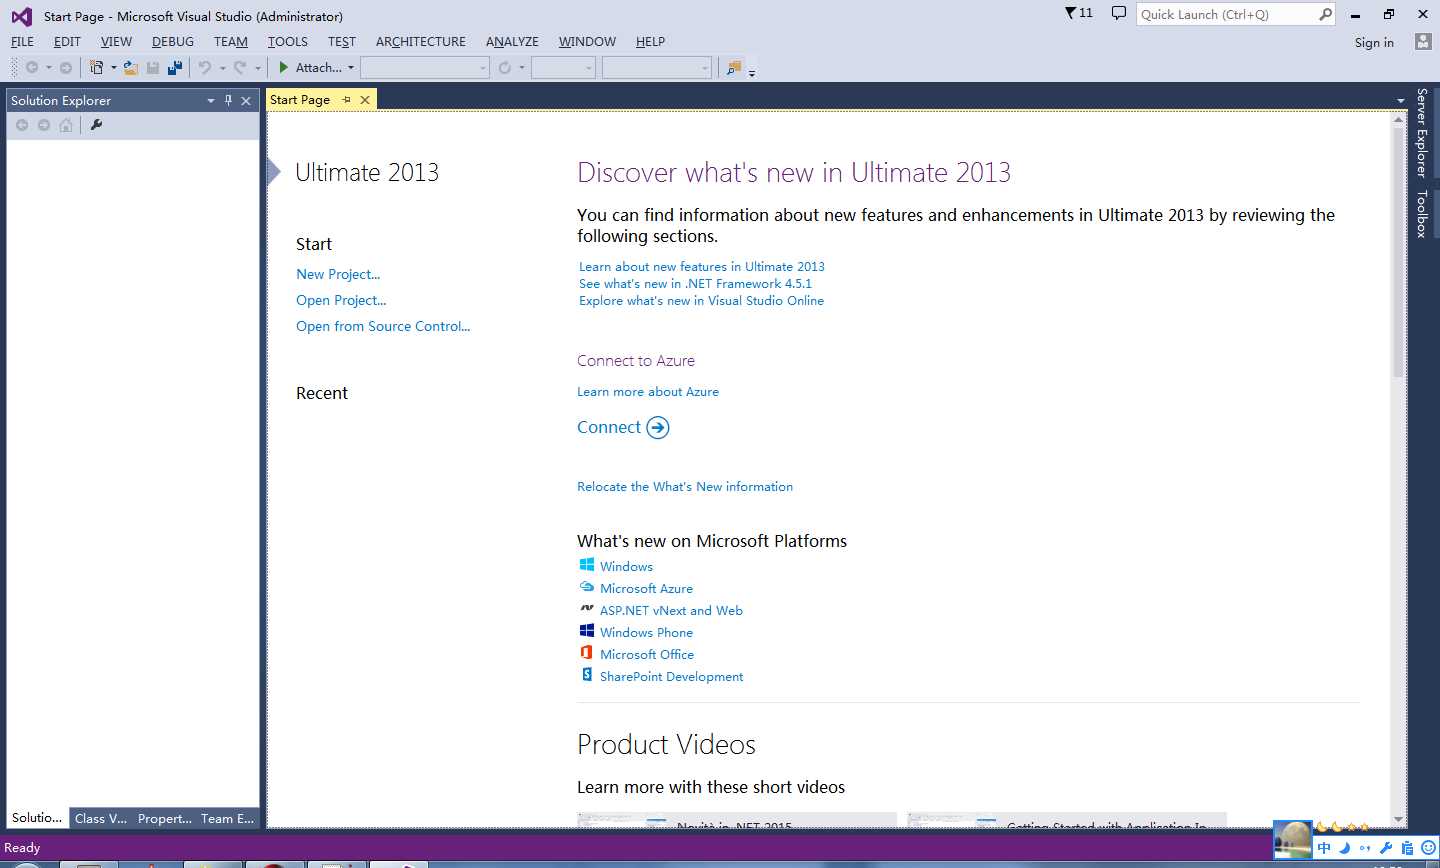
Task: Open the Redo history dropdown arrow
Action: (257, 68)
